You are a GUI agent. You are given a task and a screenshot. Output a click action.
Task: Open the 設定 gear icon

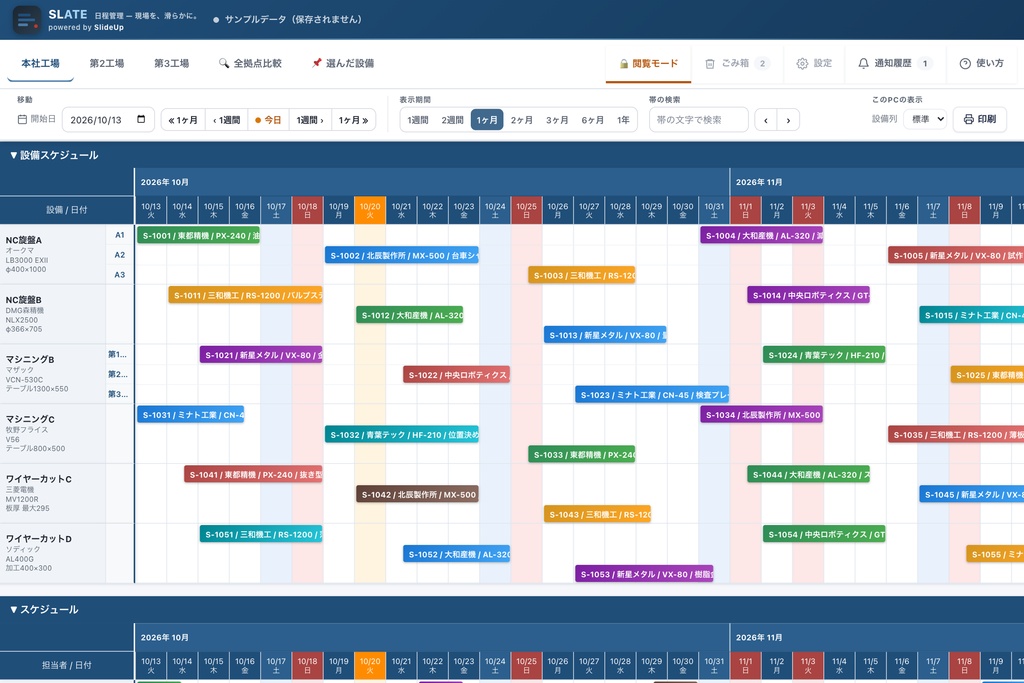click(x=802, y=63)
